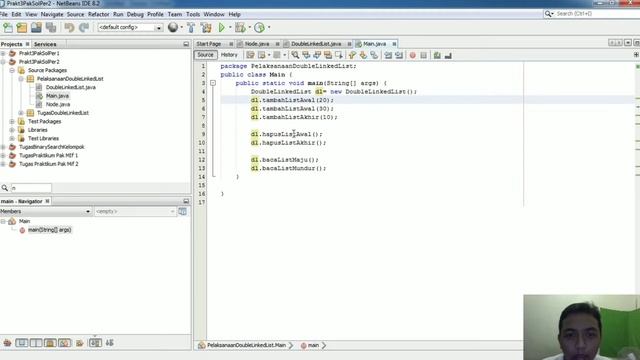Image resolution: width=640 pixels, height=360 pixels.
Task: Click the Find Selection magnifier in editor toolbar
Action: tap(295, 55)
